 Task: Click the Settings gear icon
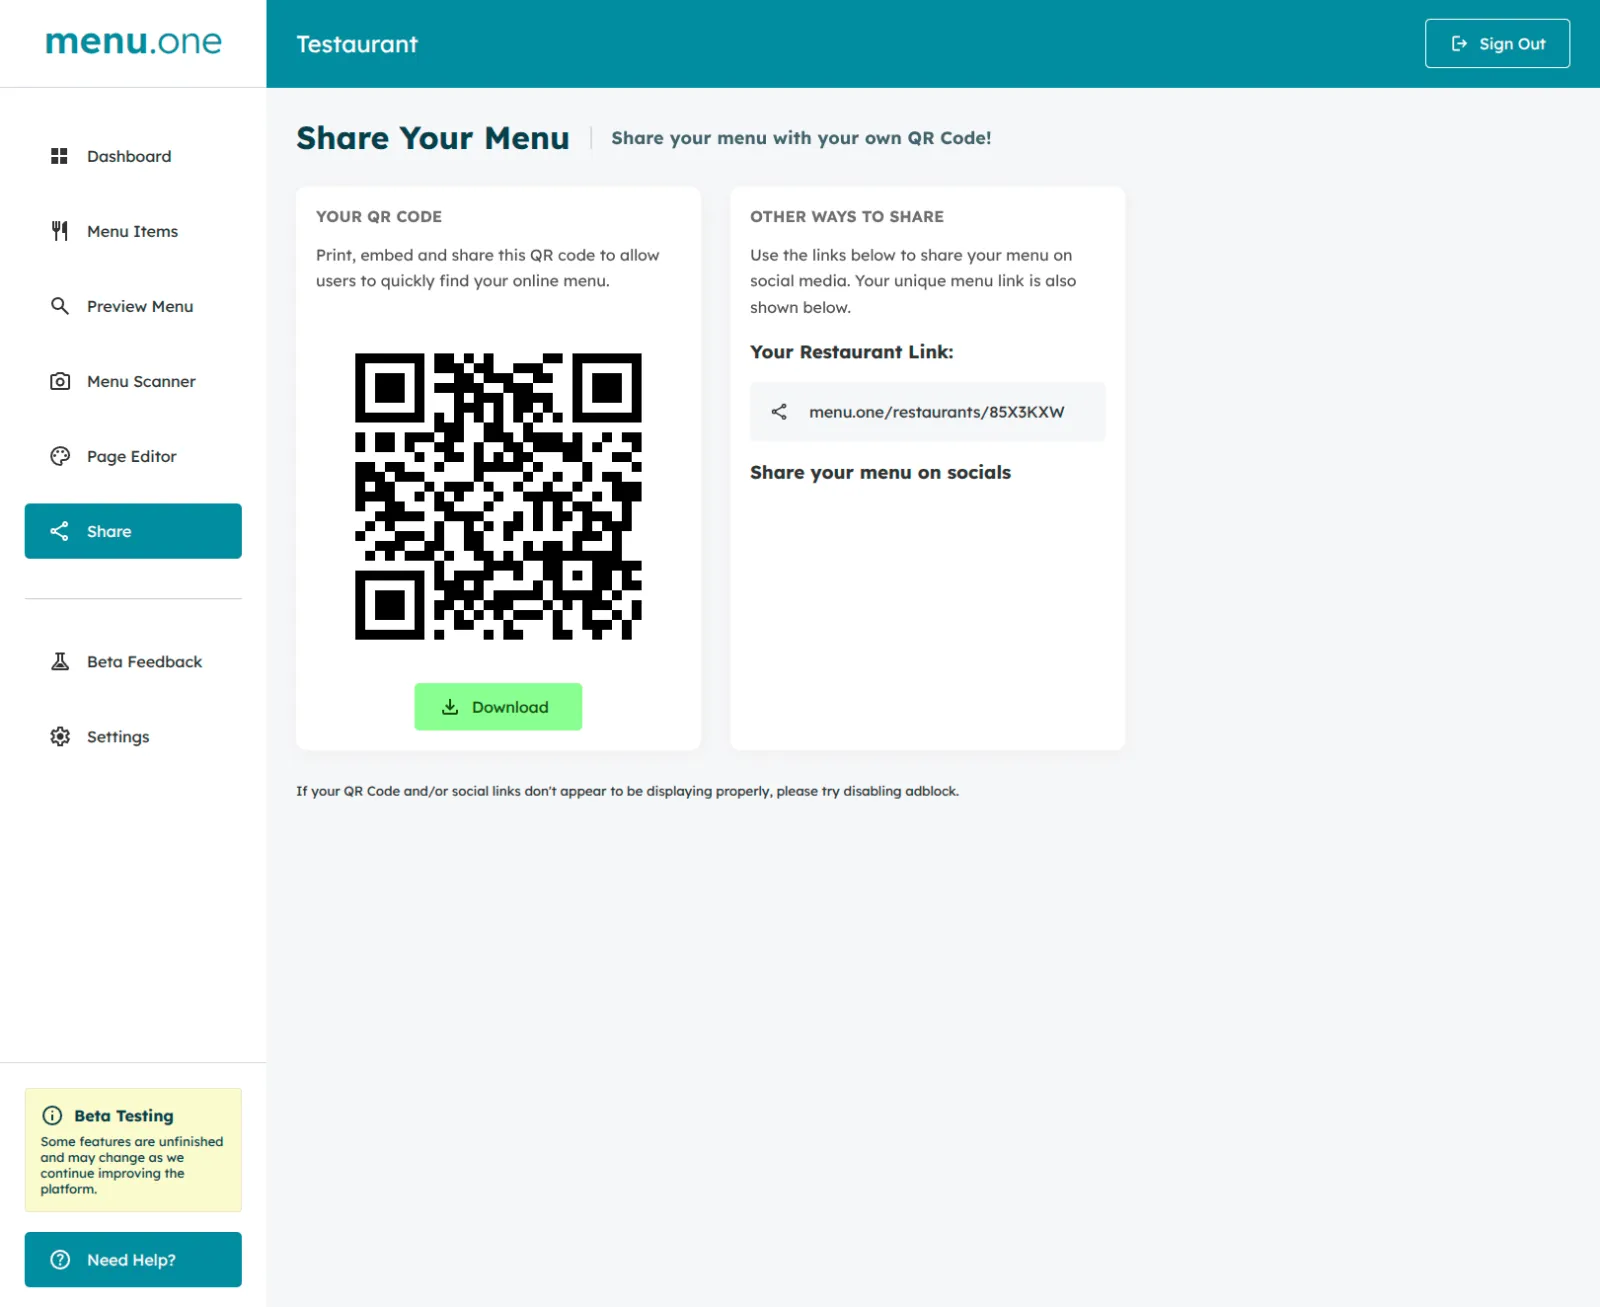pos(60,736)
